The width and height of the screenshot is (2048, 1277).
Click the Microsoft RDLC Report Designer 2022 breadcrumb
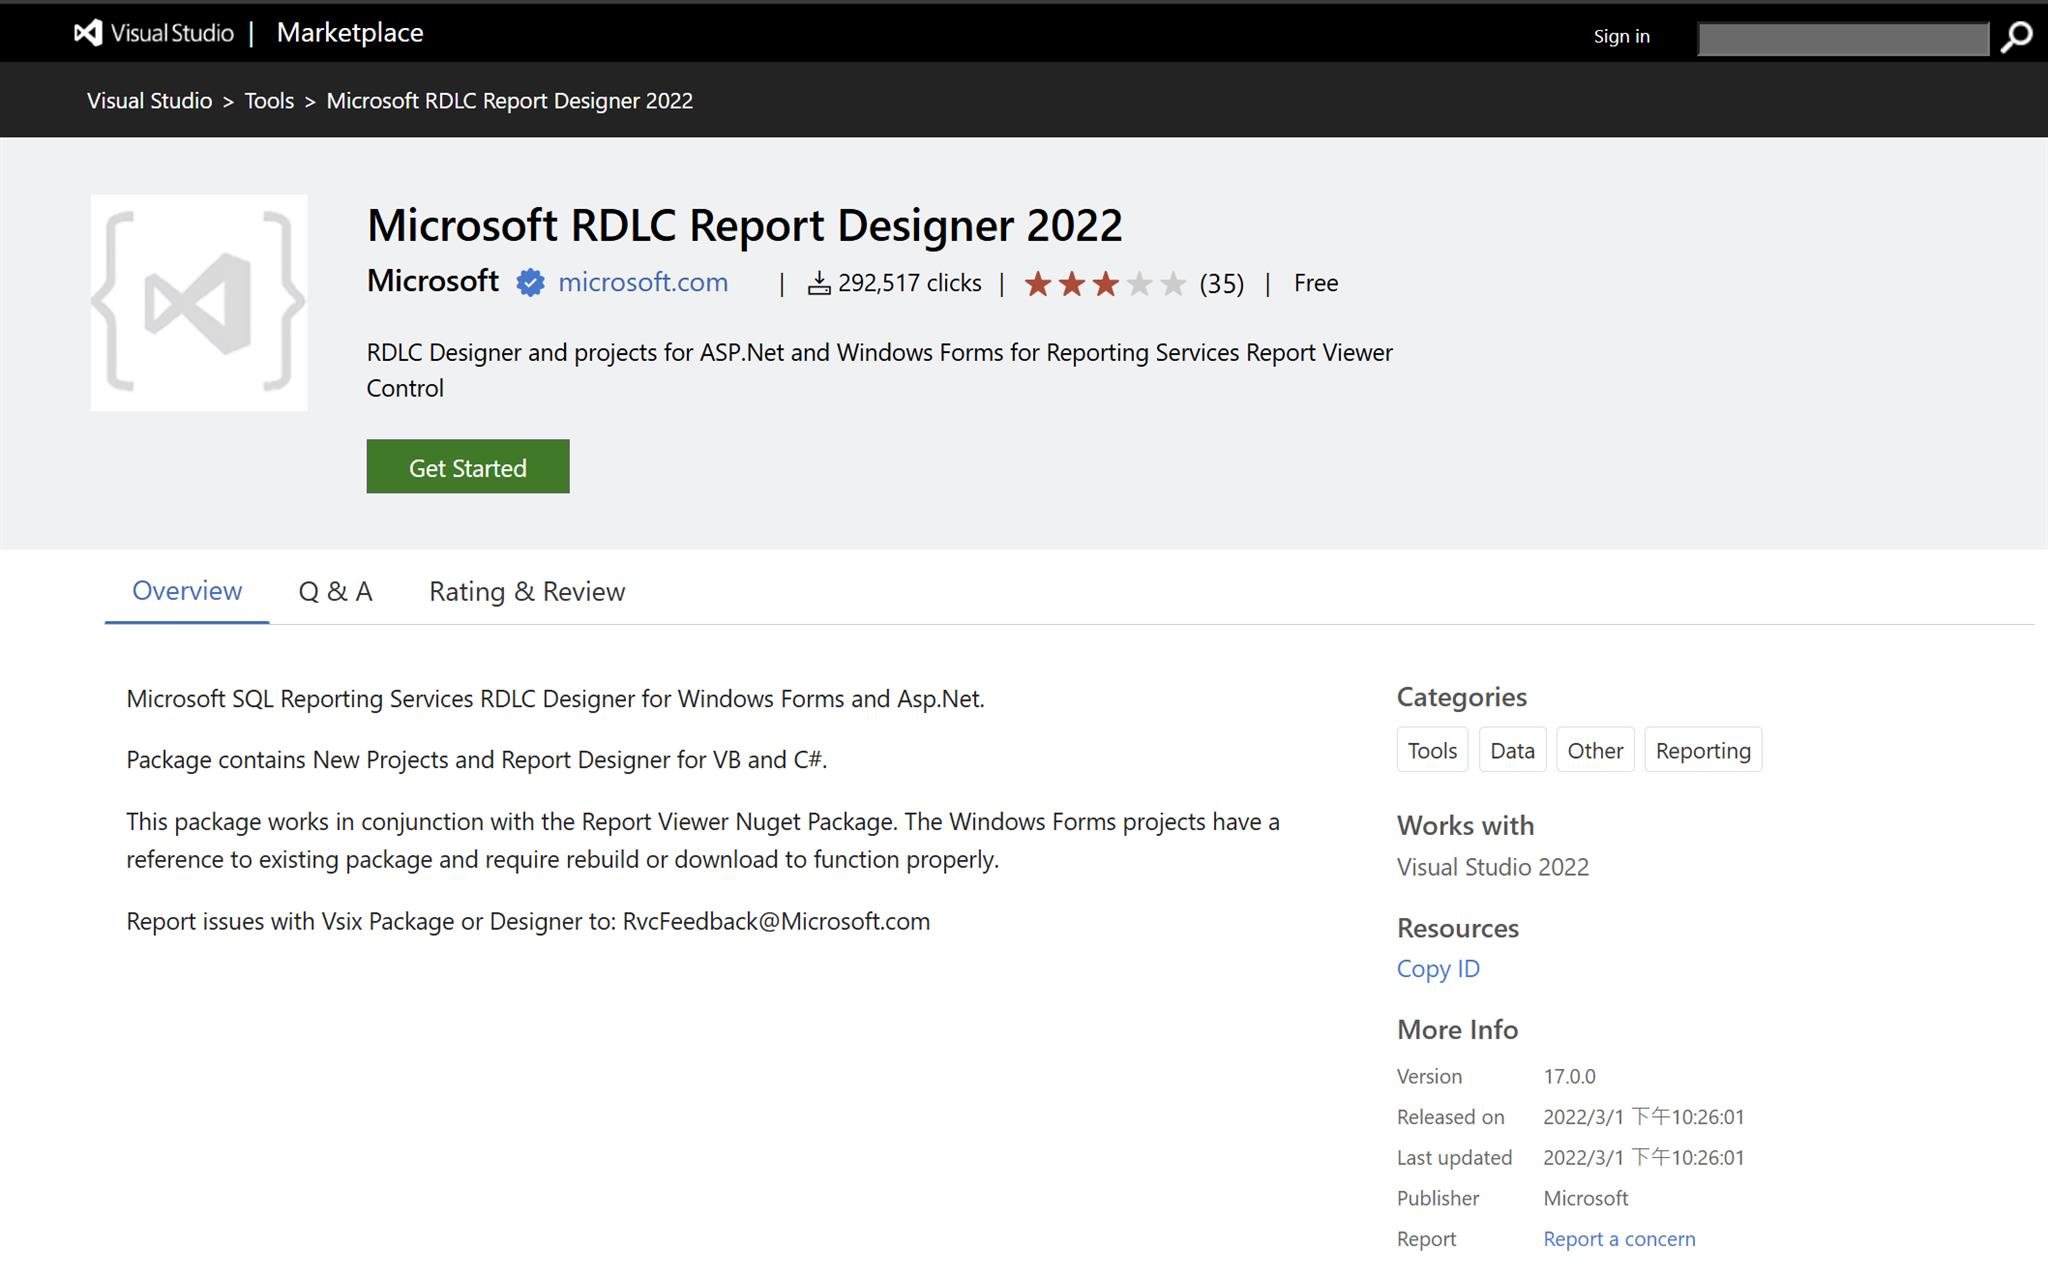pos(509,101)
